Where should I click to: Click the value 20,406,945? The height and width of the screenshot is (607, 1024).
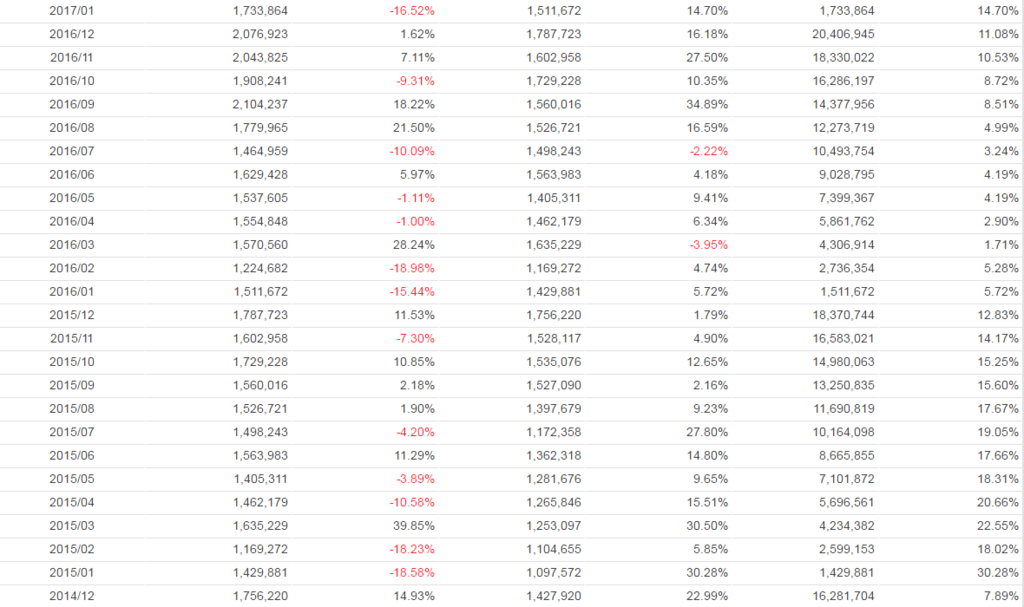click(x=839, y=34)
